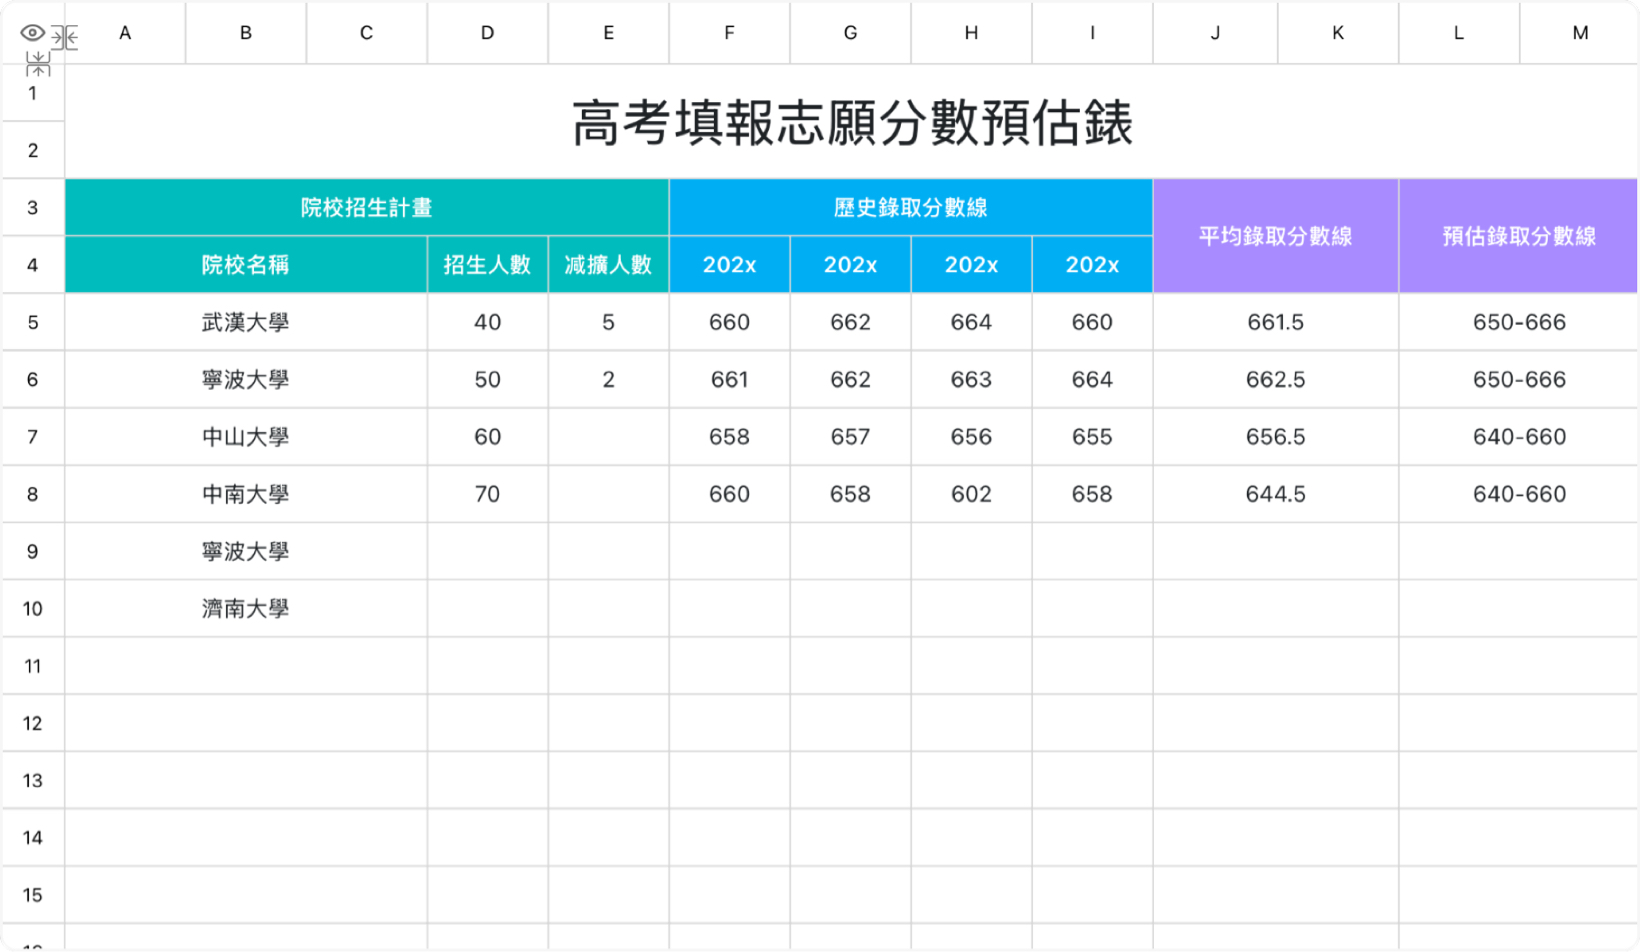Select the 武漢大學 cell
Image resolution: width=1640 pixels, height=952 pixels.
pyautogui.click(x=246, y=322)
